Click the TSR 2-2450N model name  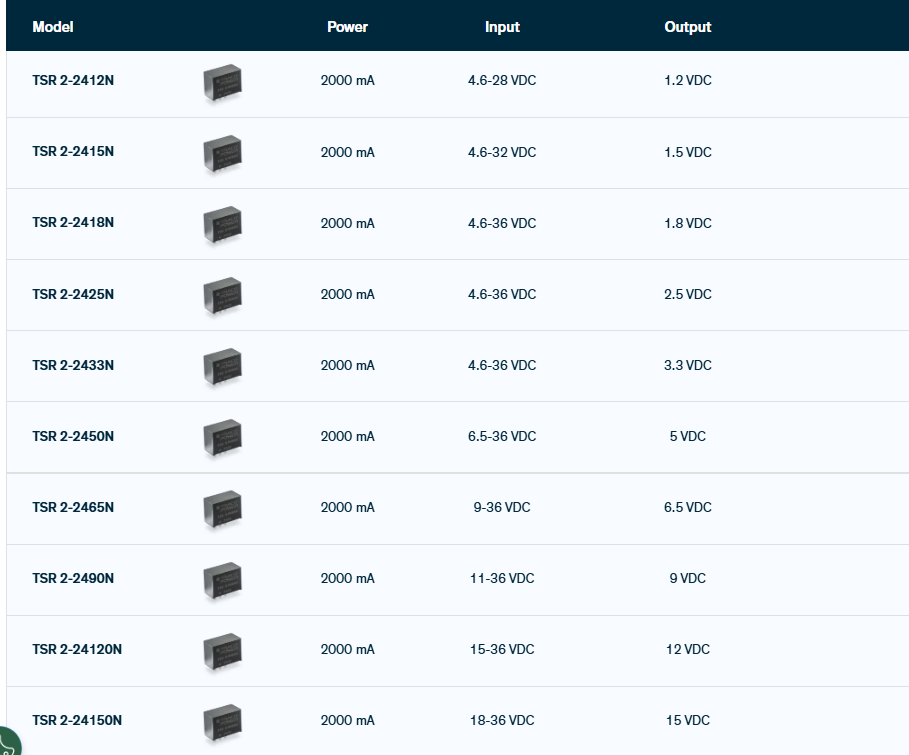73,436
